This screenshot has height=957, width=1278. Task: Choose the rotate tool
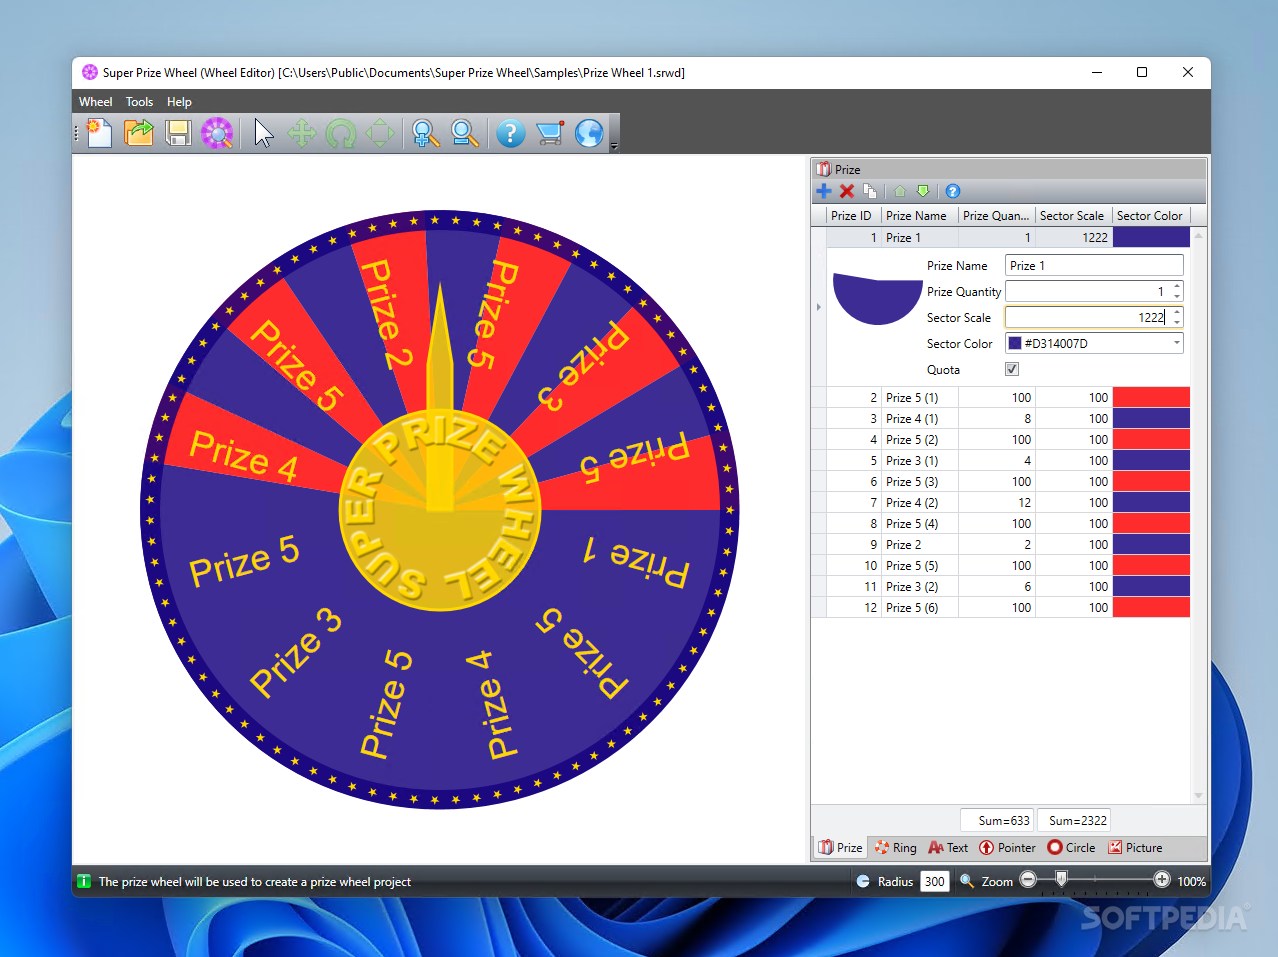(340, 133)
